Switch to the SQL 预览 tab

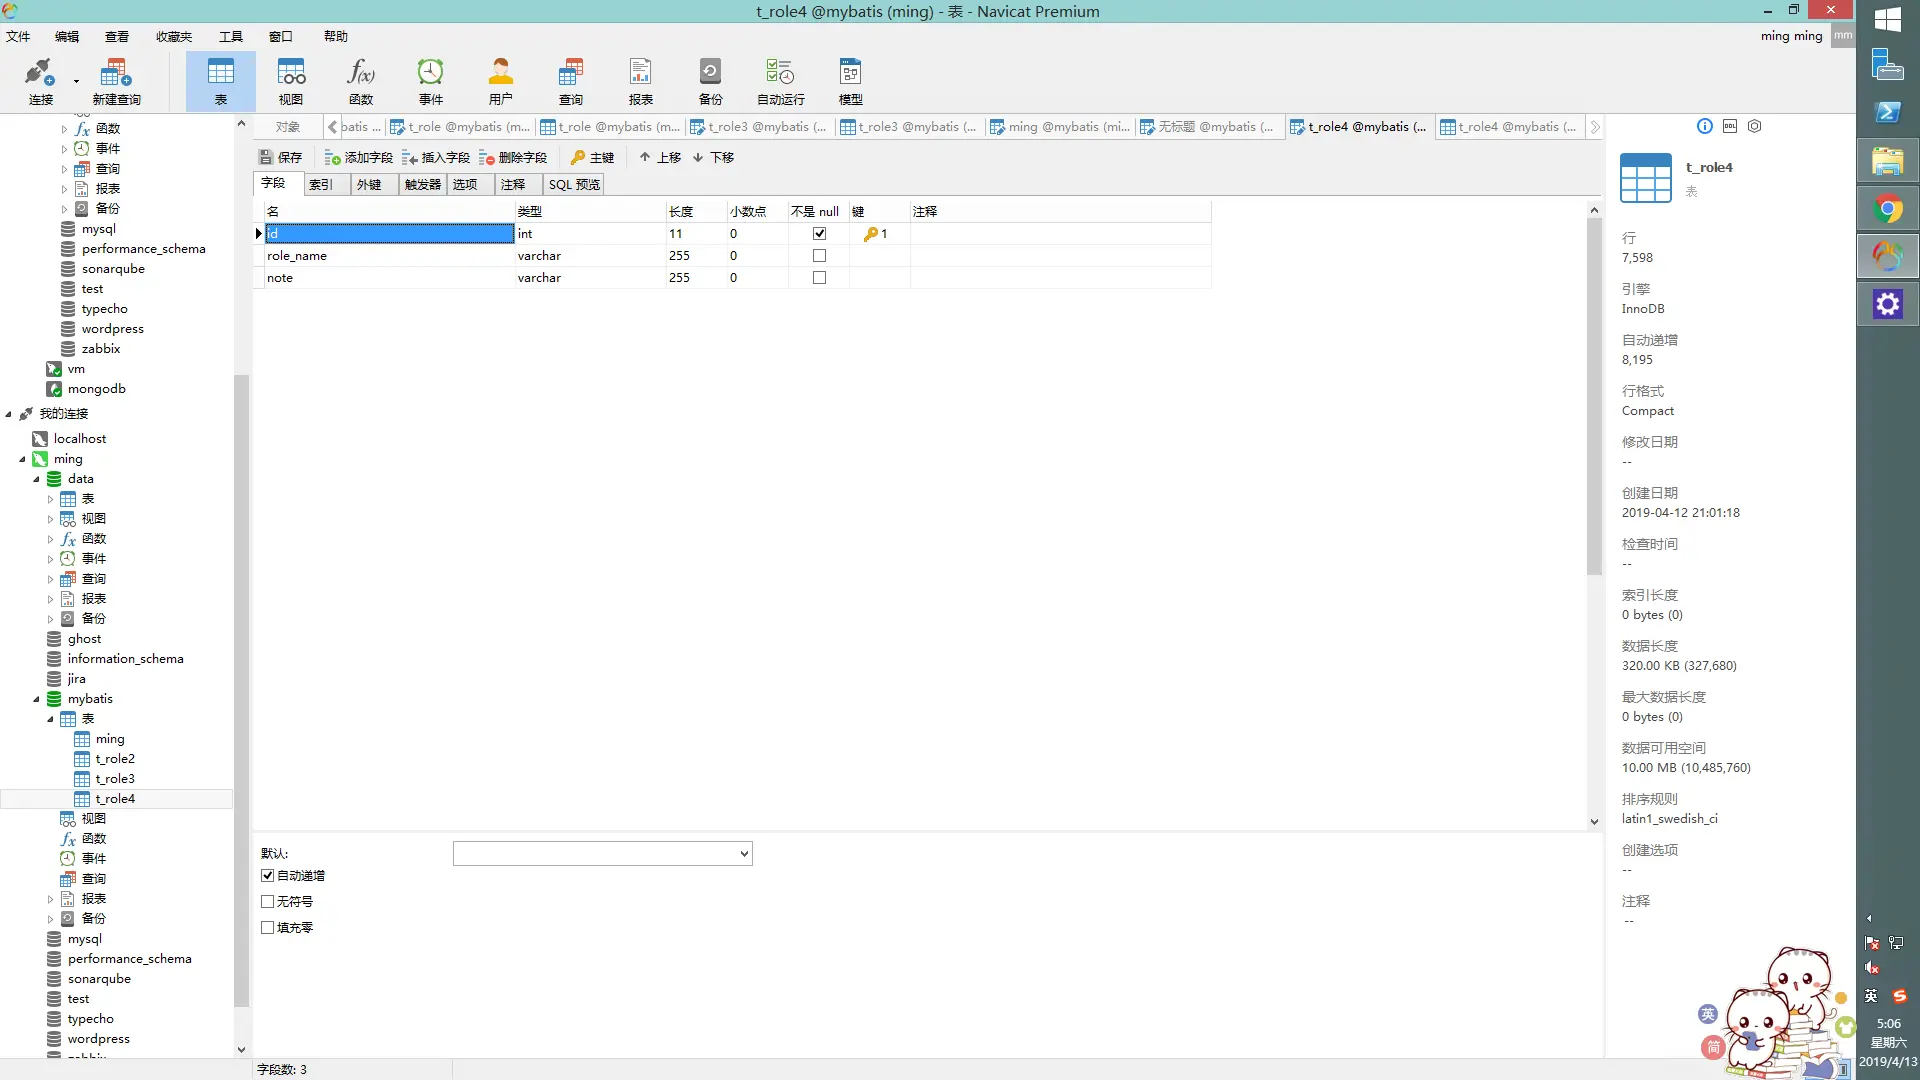pos(574,185)
